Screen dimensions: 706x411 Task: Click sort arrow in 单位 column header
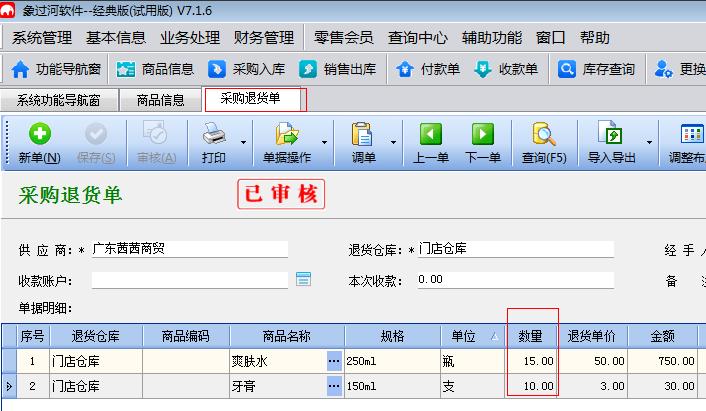click(x=494, y=336)
